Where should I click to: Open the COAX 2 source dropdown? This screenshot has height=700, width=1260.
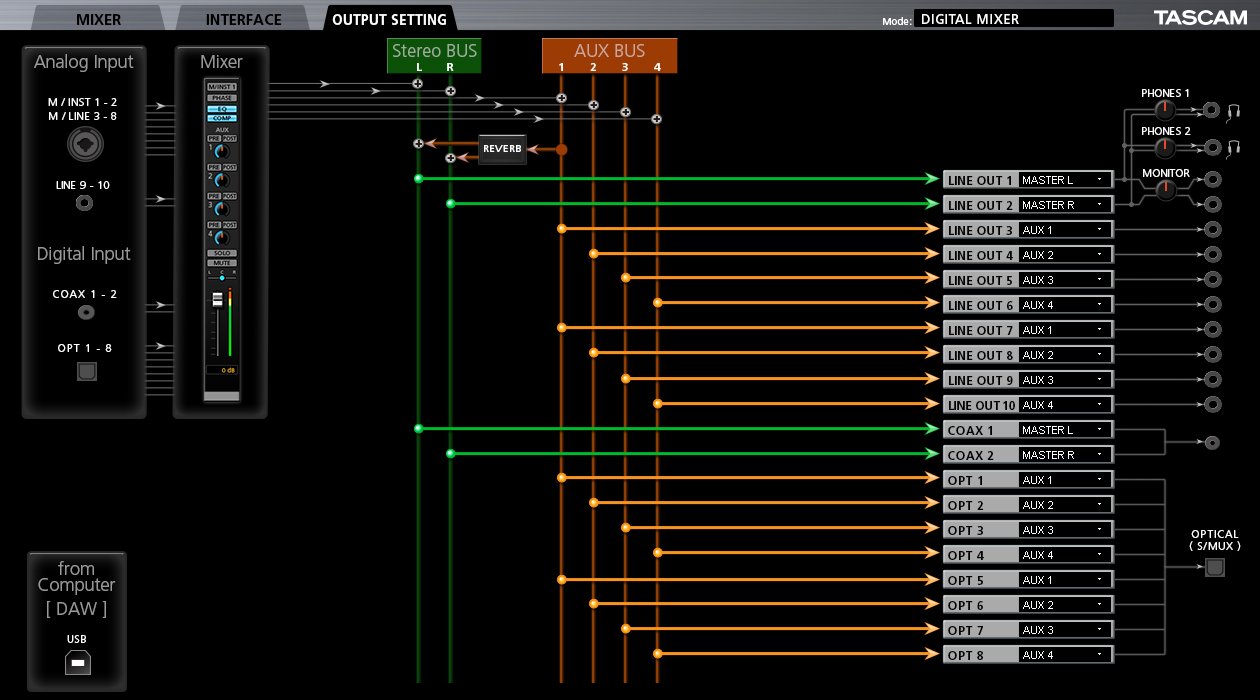1064,455
